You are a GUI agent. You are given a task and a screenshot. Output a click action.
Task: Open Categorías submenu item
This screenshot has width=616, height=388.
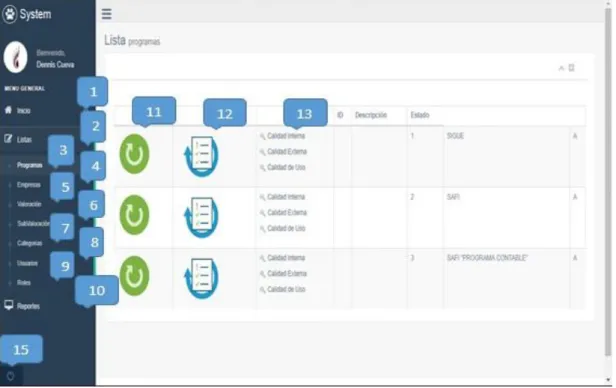[29, 243]
